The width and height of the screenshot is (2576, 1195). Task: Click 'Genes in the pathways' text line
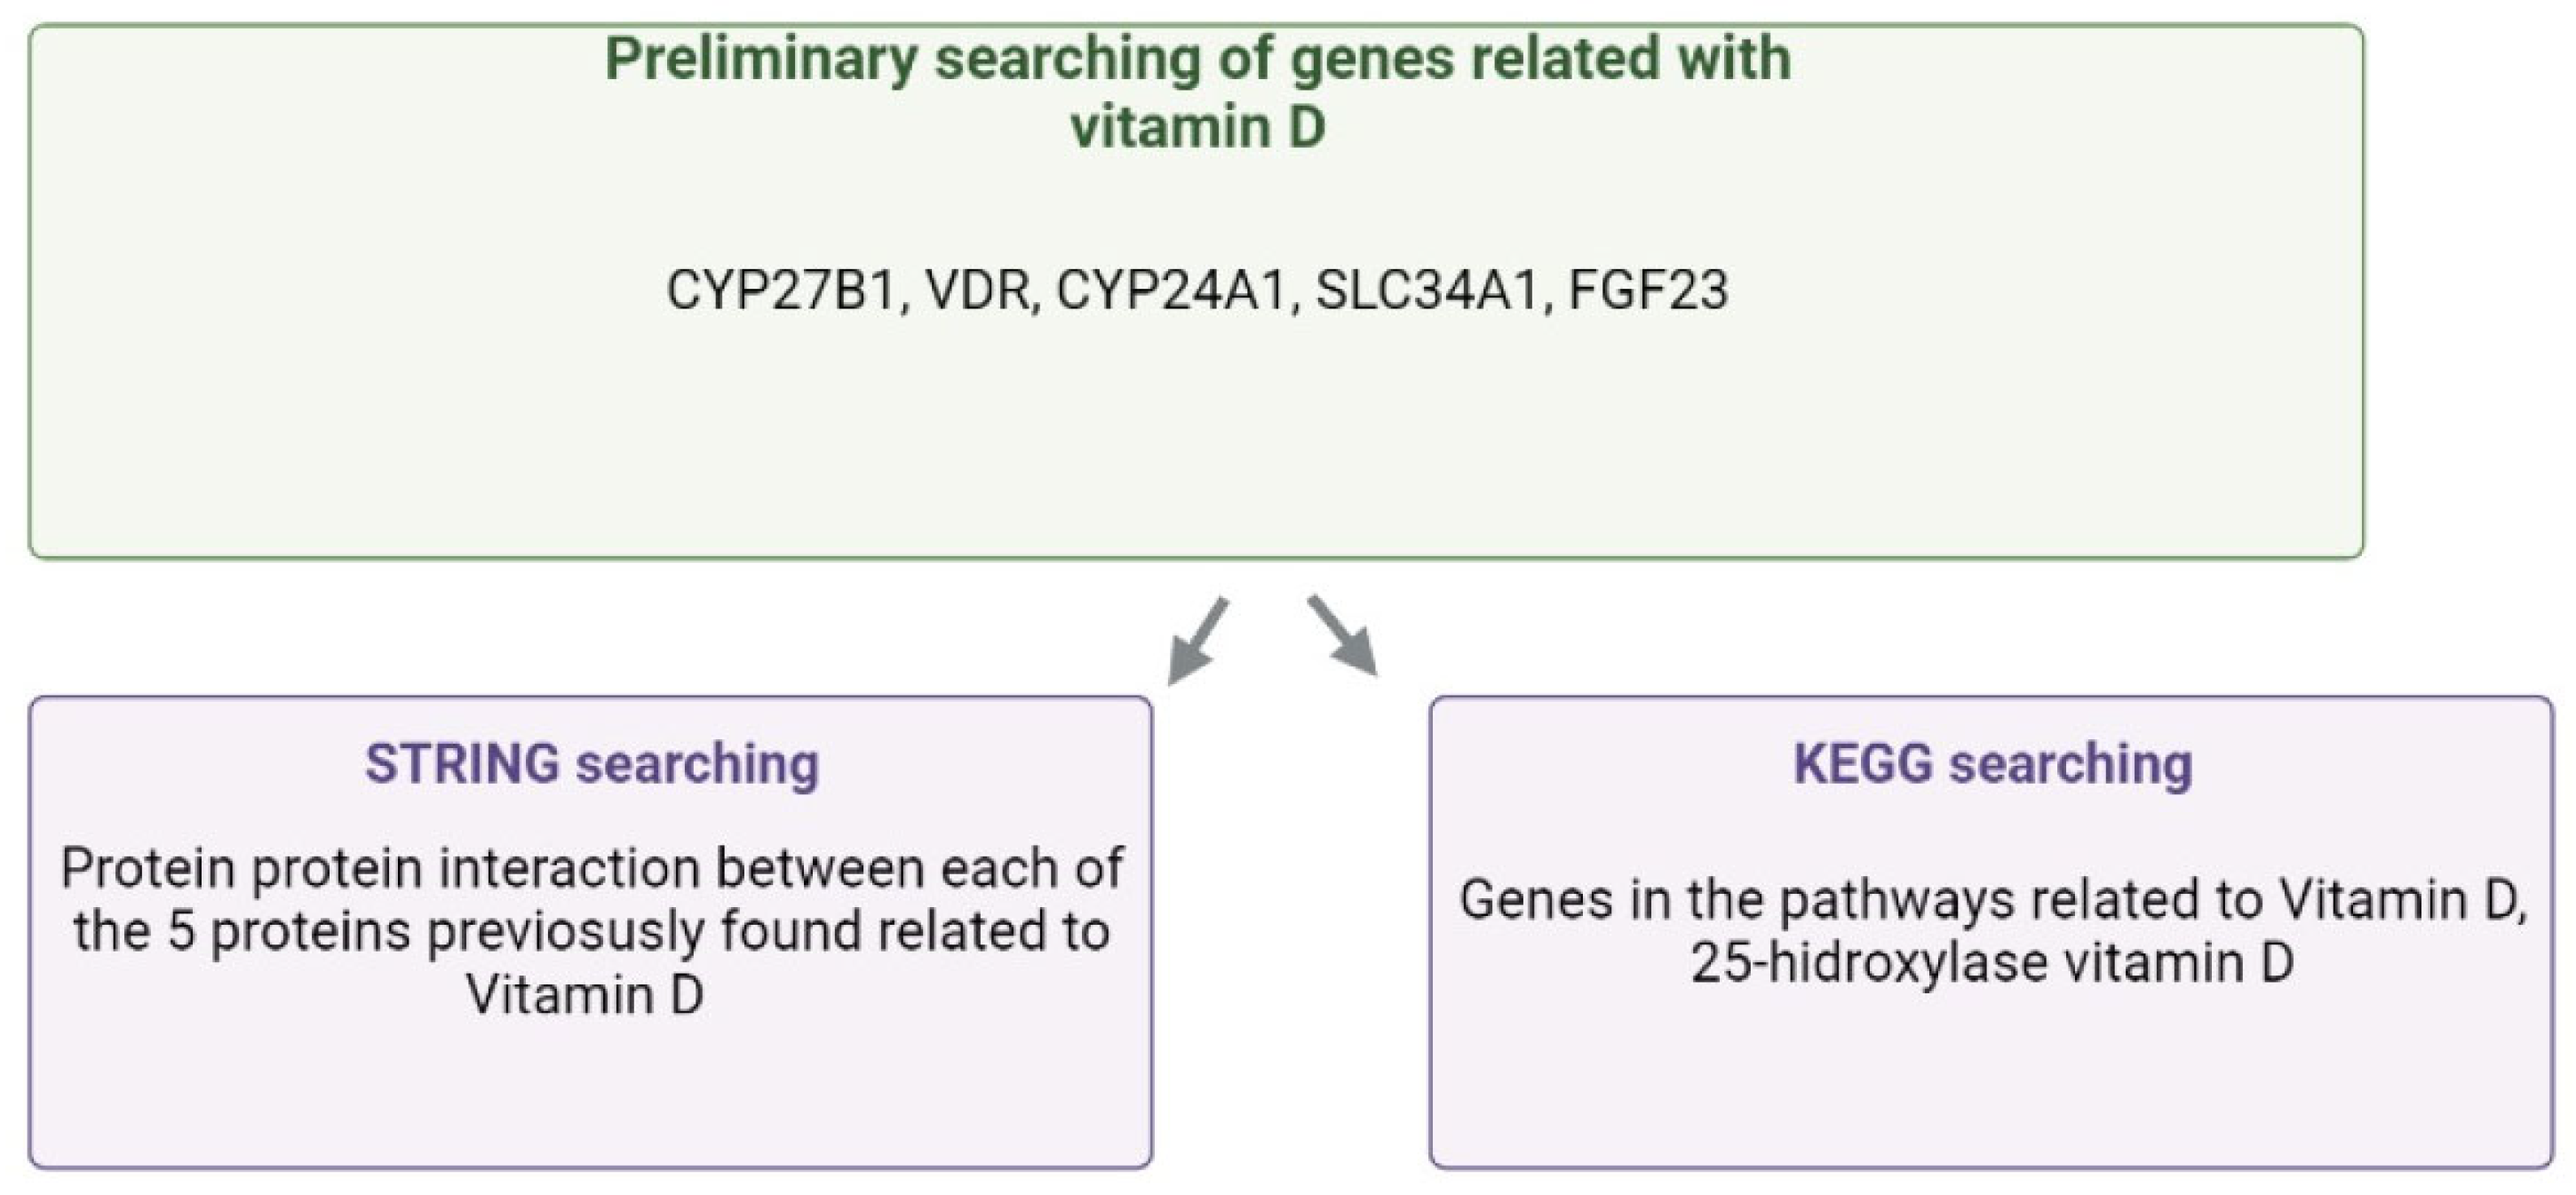point(1992,899)
